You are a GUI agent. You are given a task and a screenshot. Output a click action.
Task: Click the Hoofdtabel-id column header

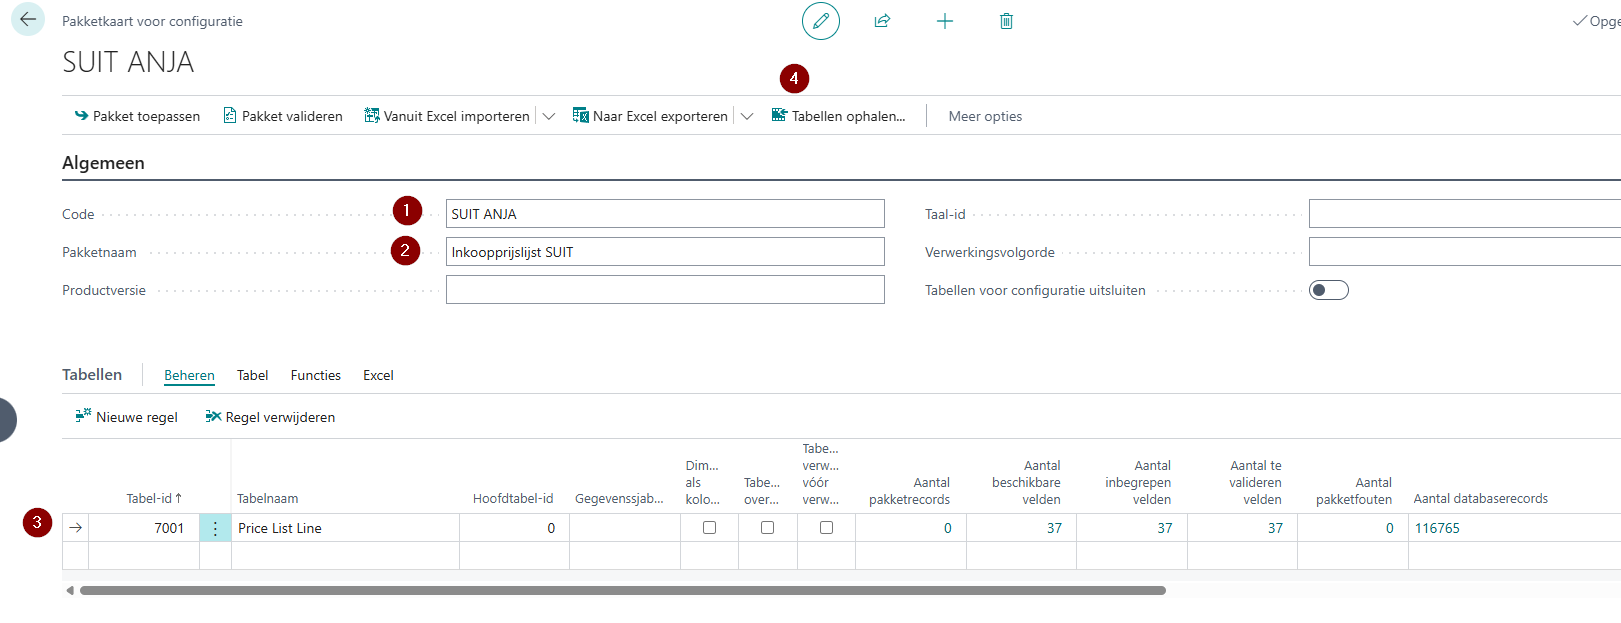click(x=513, y=498)
